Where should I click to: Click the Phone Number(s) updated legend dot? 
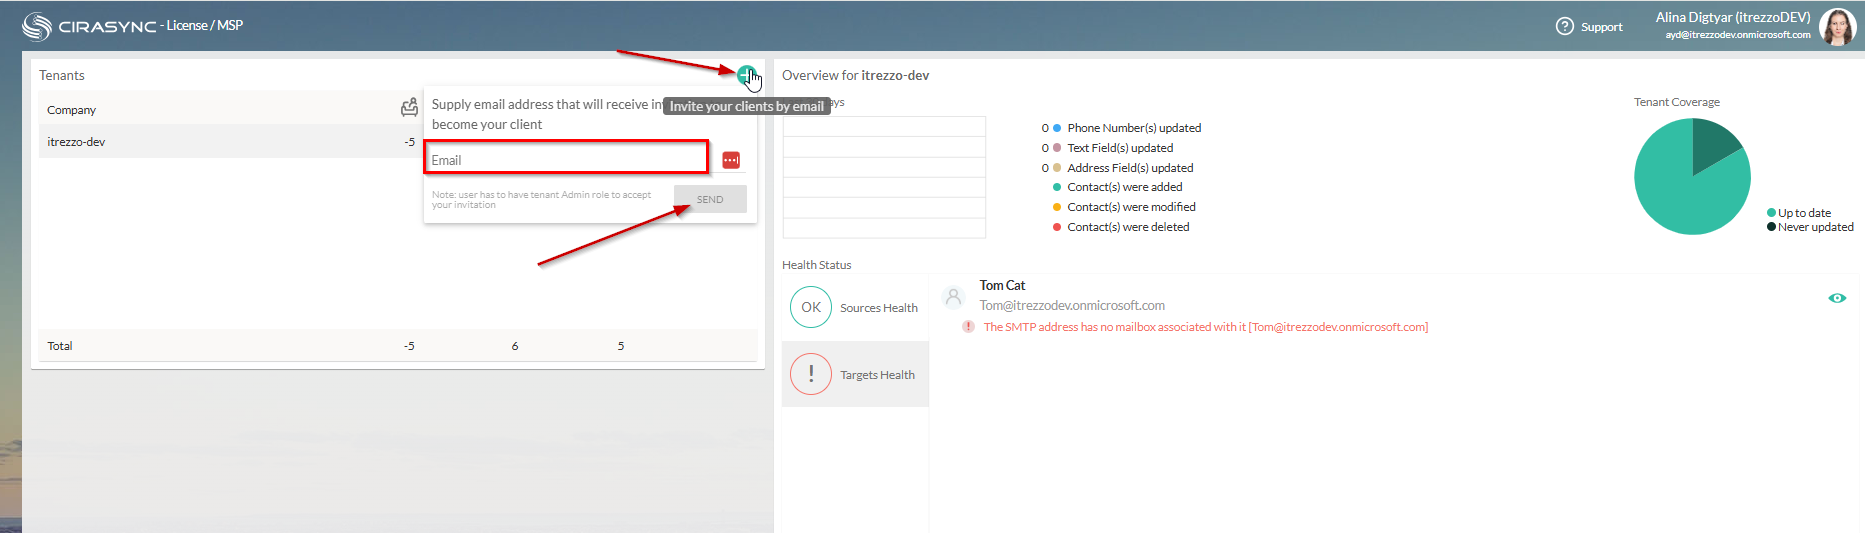(x=1057, y=128)
